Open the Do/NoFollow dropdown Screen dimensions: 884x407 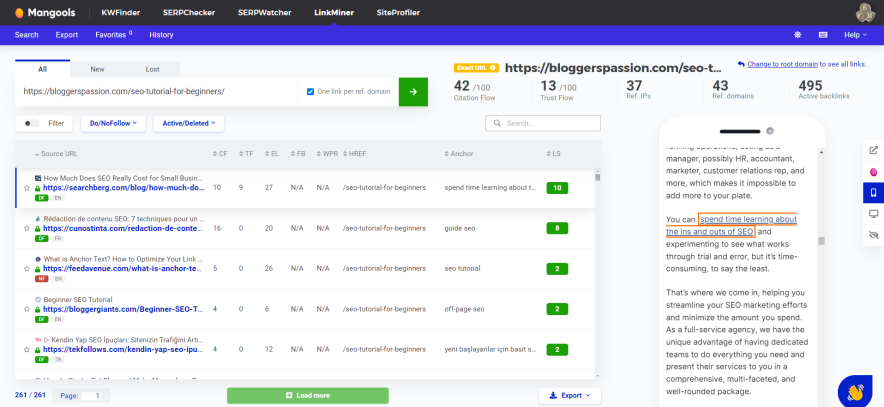[x=113, y=123]
